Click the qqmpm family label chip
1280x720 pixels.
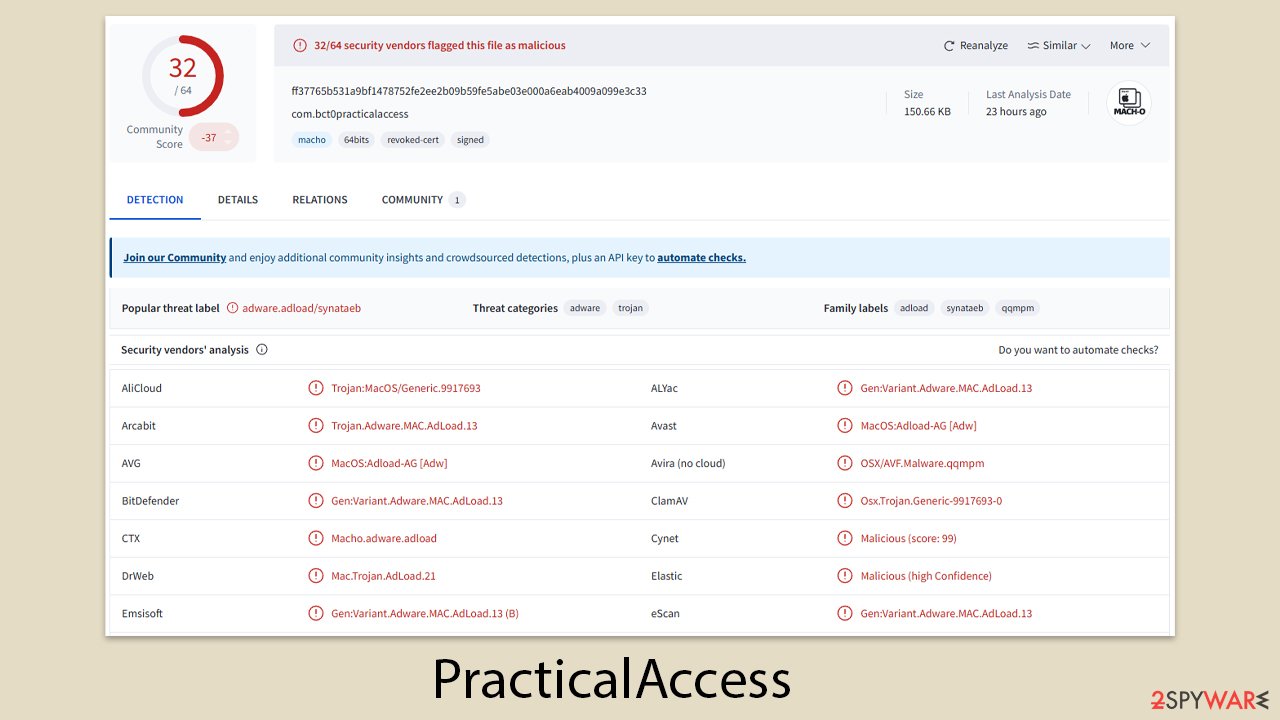(1017, 308)
